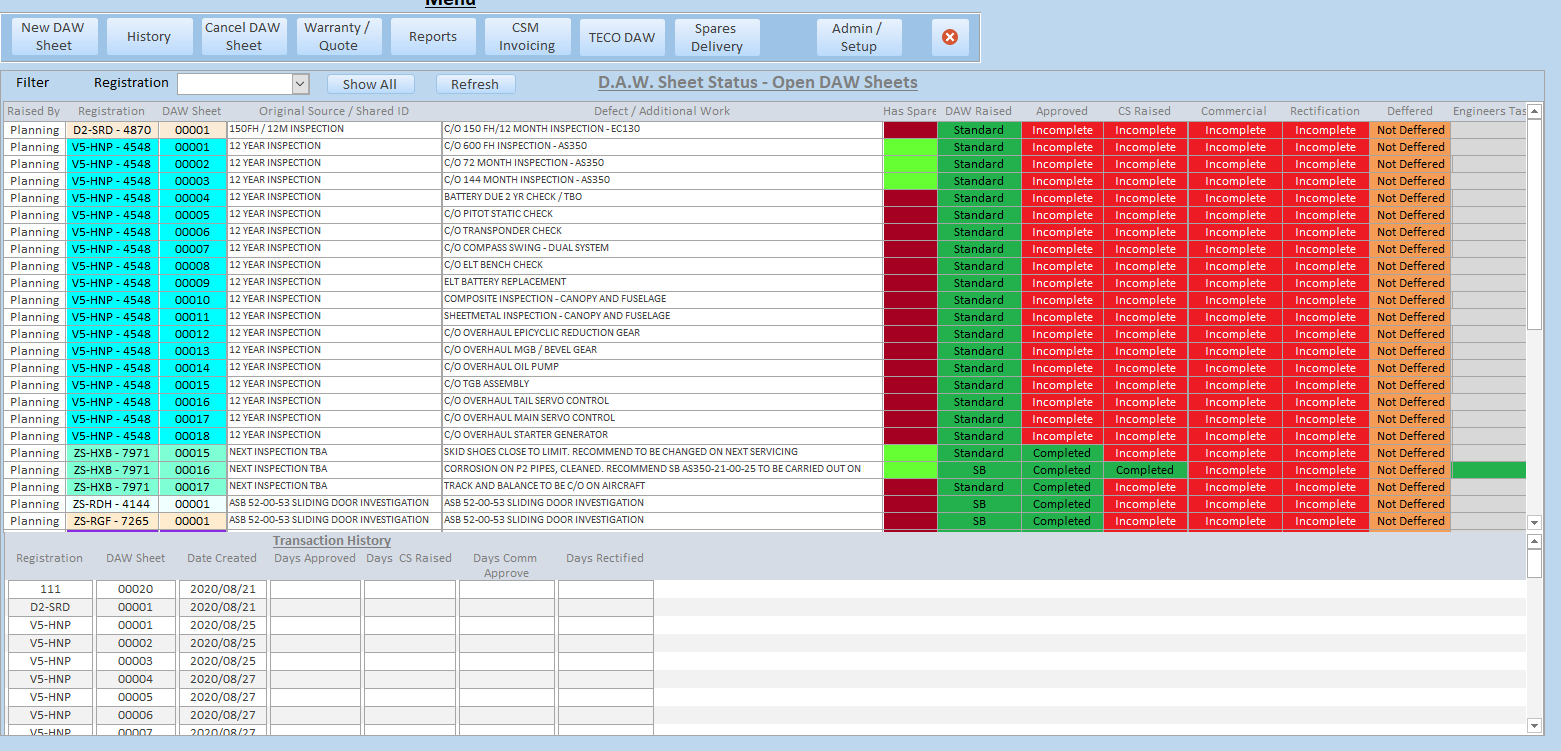Click scroll down arrow of Transaction History
The image size is (1561, 751).
click(x=1535, y=725)
